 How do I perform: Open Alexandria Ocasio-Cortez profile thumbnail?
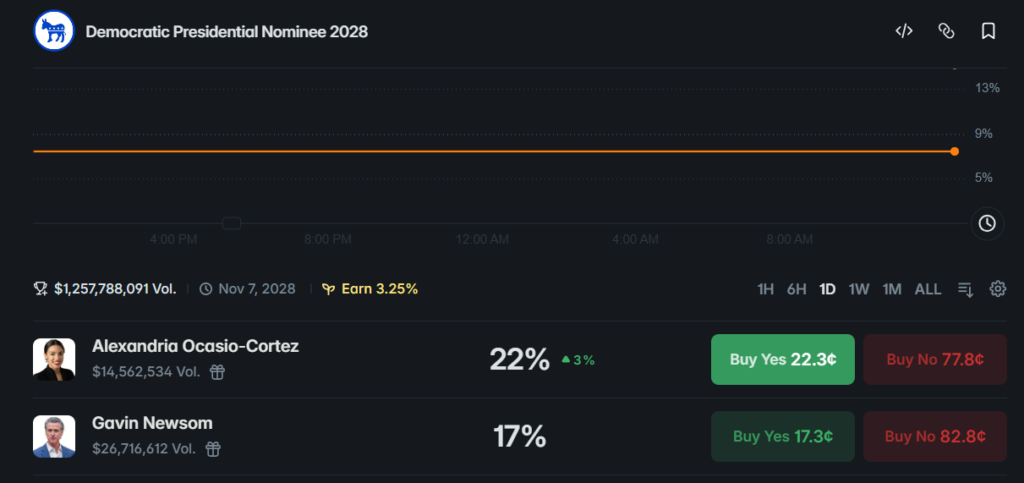pyautogui.click(x=54, y=359)
